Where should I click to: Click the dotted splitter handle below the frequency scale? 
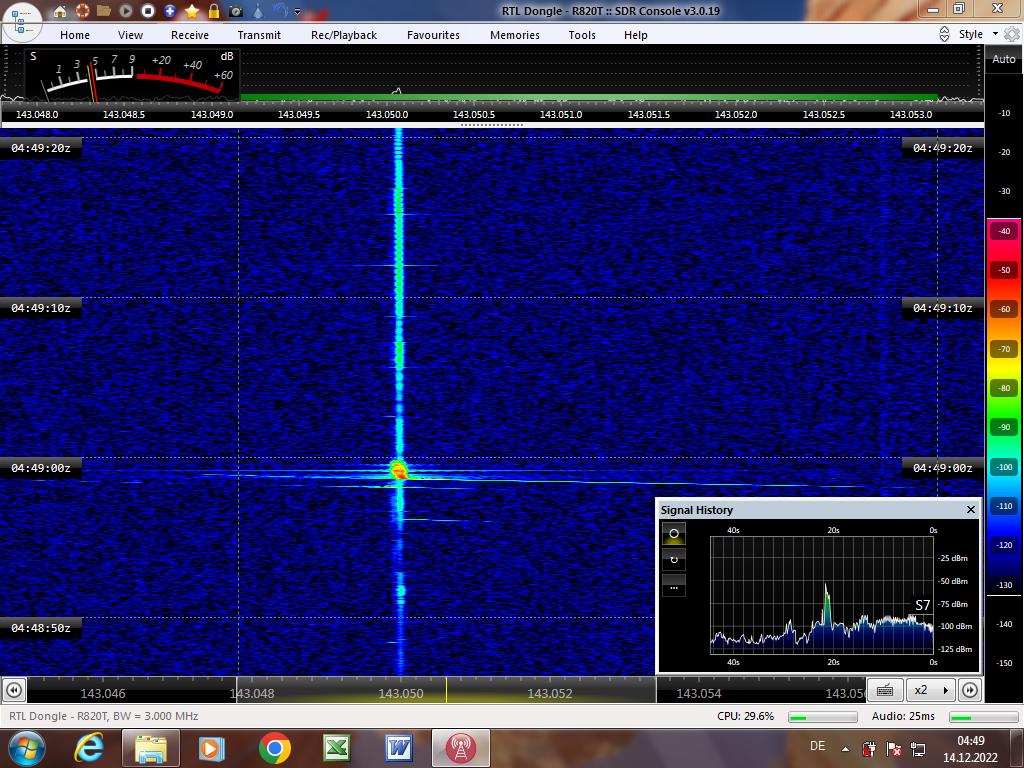tap(492, 124)
